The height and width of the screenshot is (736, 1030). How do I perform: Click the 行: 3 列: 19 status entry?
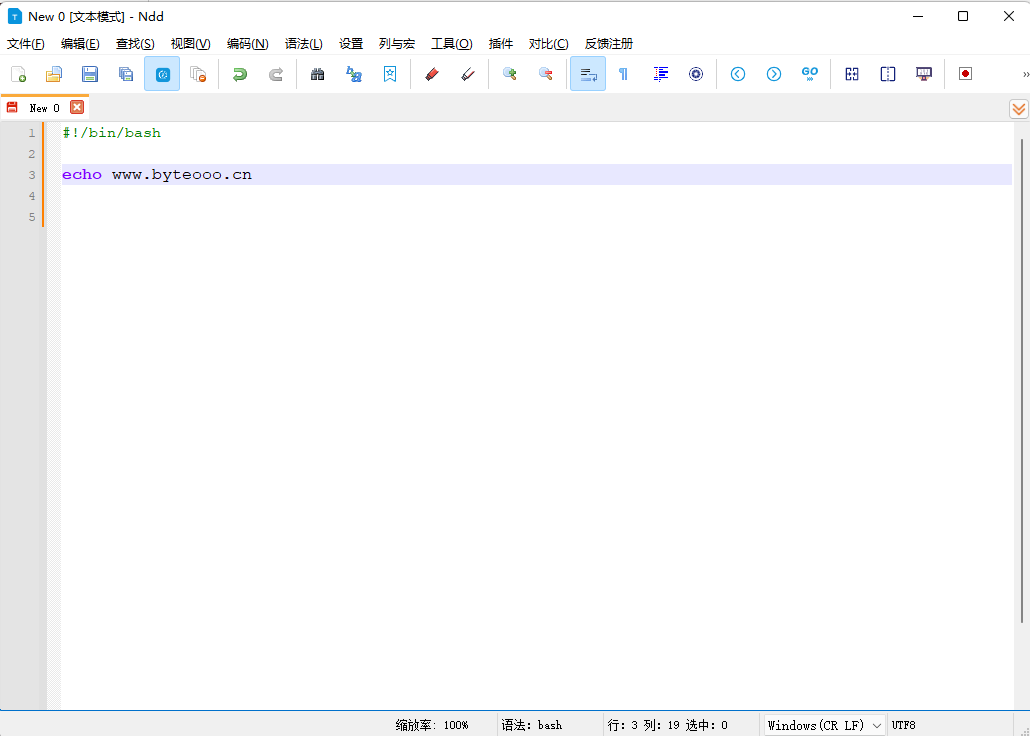[667, 725]
